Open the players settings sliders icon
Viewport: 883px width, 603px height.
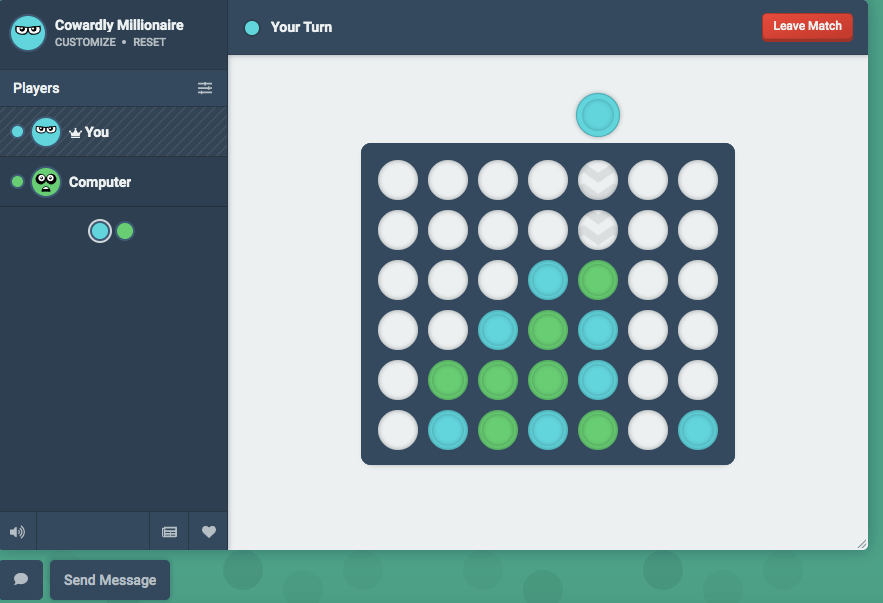205,88
